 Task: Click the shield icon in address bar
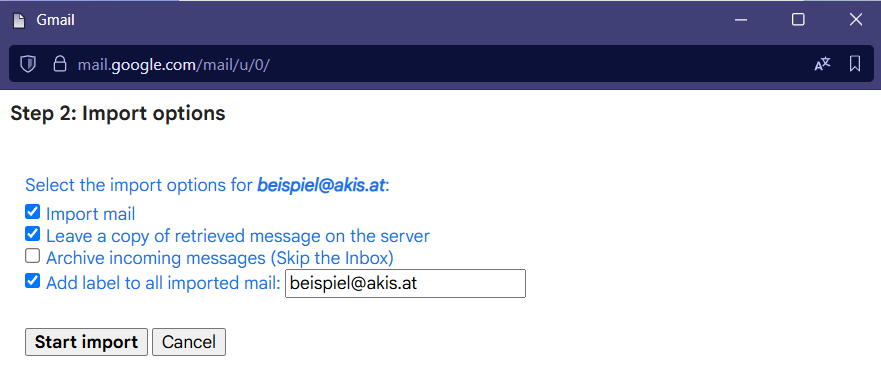(x=28, y=64)
